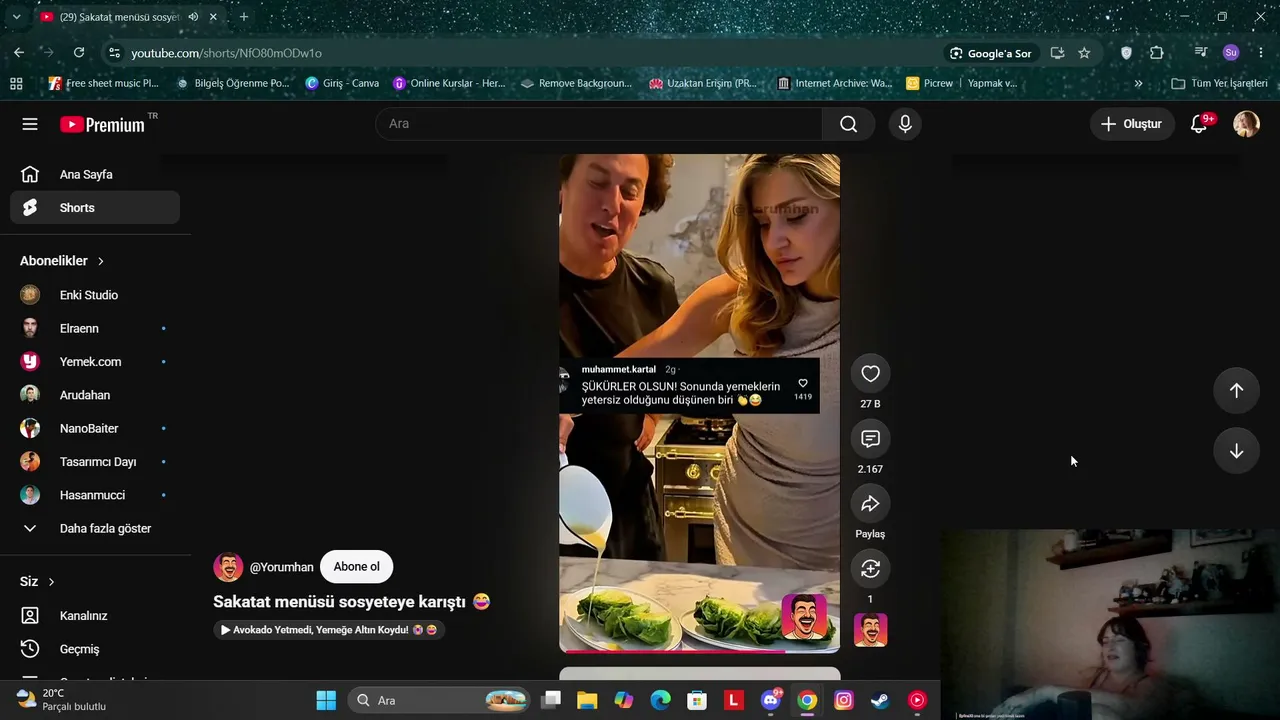Open Internet Archive bookmark
Viewport: 1280px width, 720px height.
835,83
